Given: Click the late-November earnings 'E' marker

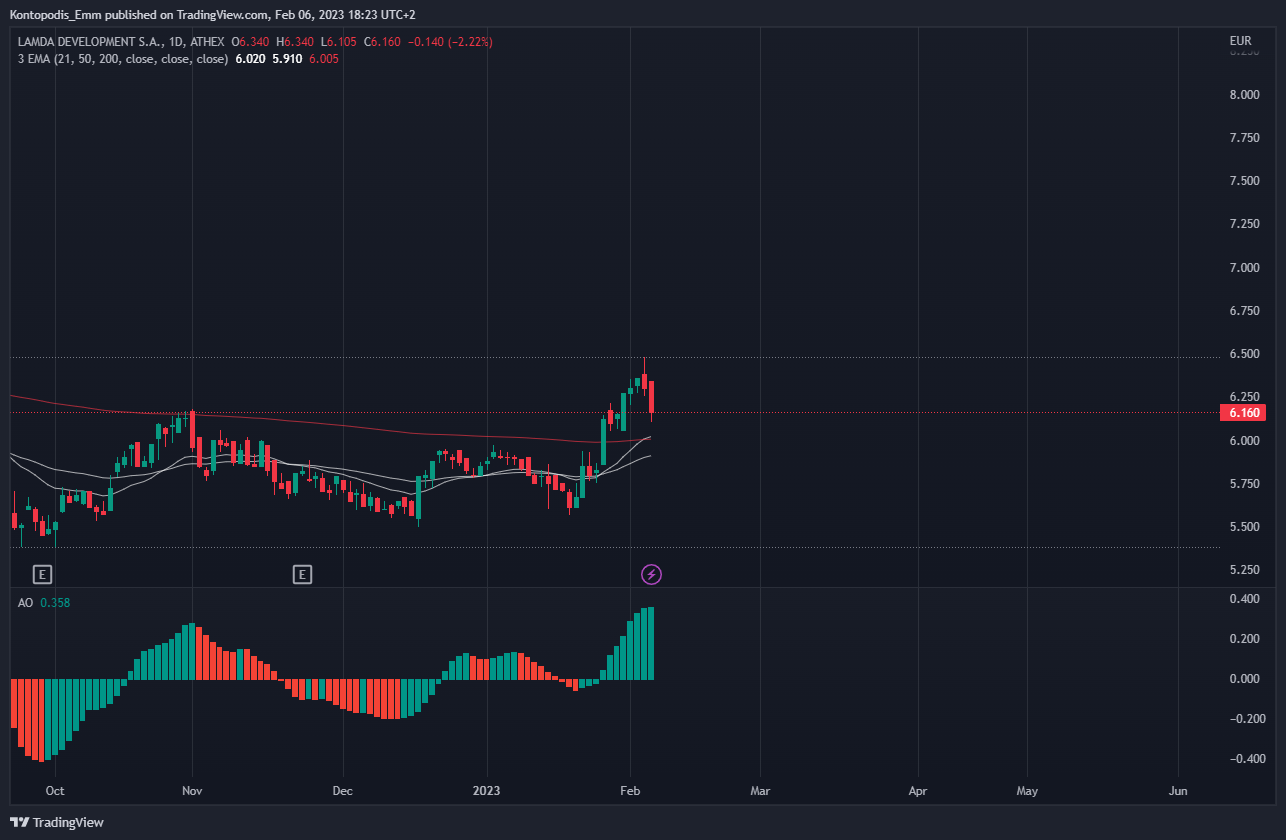Looking at the screenshot, I should 302,574.
